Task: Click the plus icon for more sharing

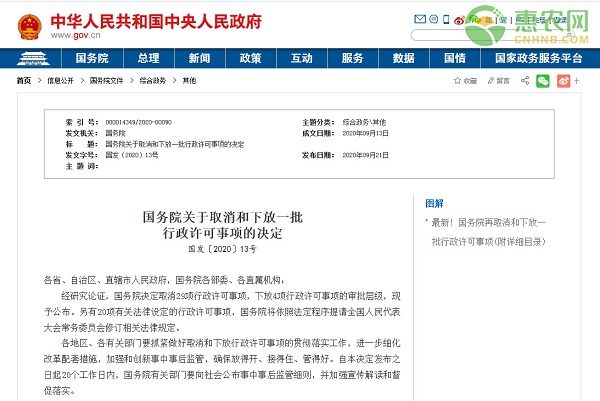Action: coord(576,81)
